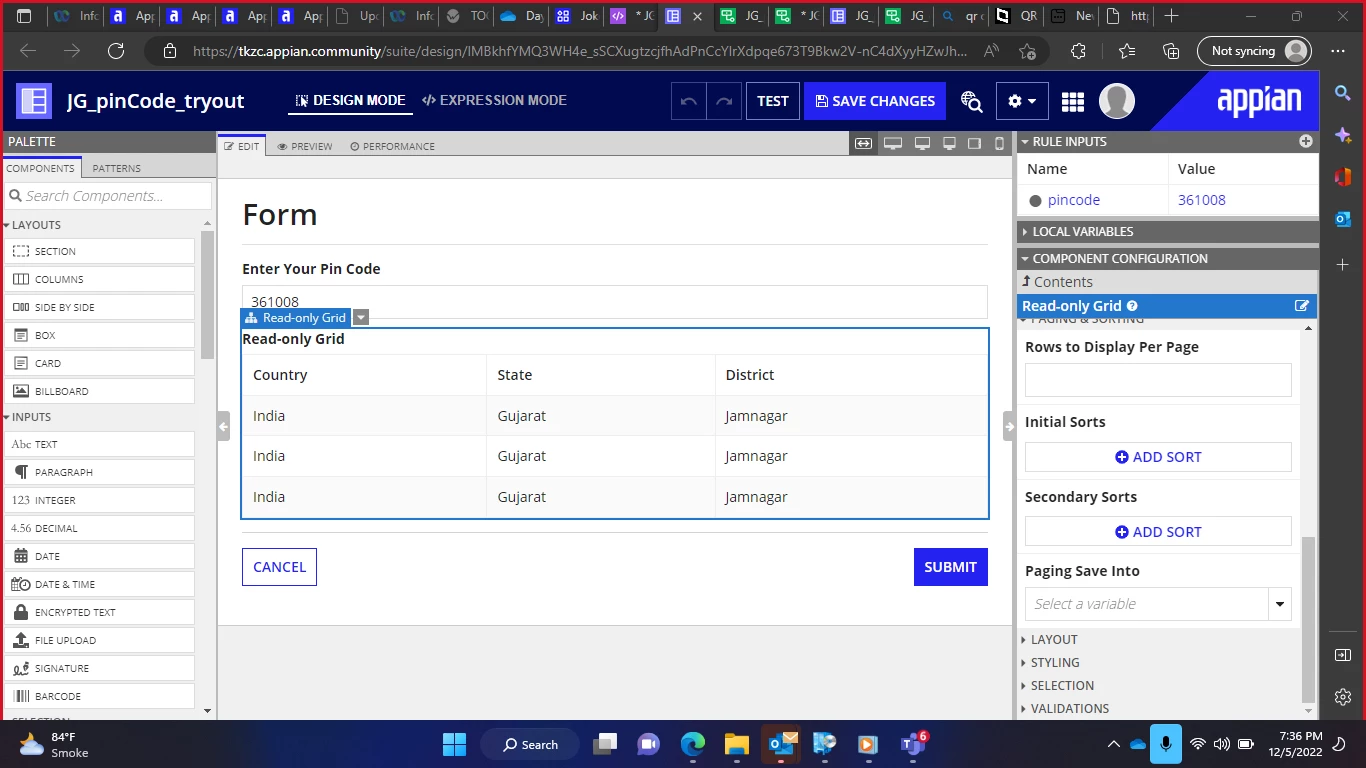The width and height of the screenshot is (1366, 768).
Task: Select the Columns layout component
Action: (x=100, y=279)
